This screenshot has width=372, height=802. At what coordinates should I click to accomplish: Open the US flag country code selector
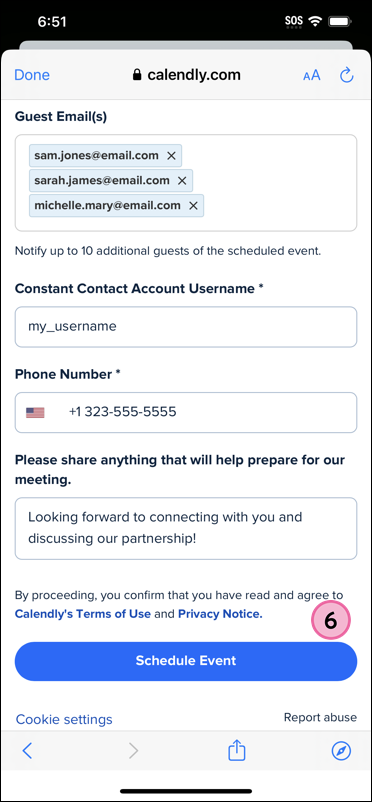(x=35, y=412)
